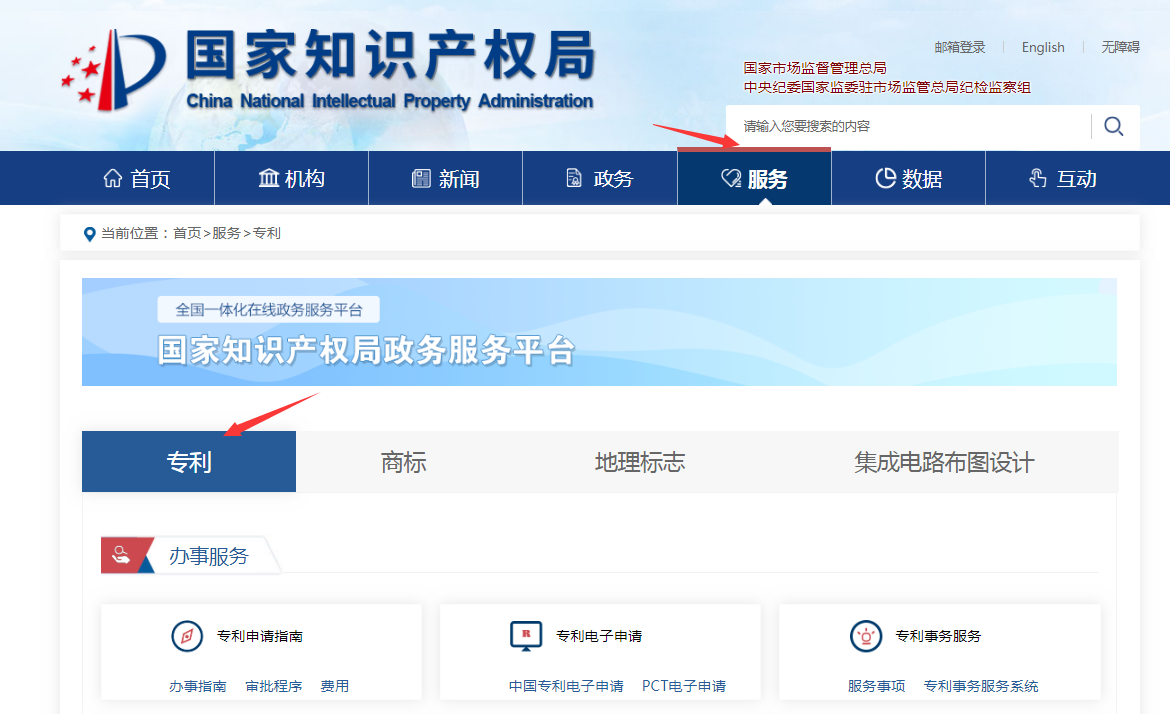Click the 专利电子申请 card title

pos(599,636)
